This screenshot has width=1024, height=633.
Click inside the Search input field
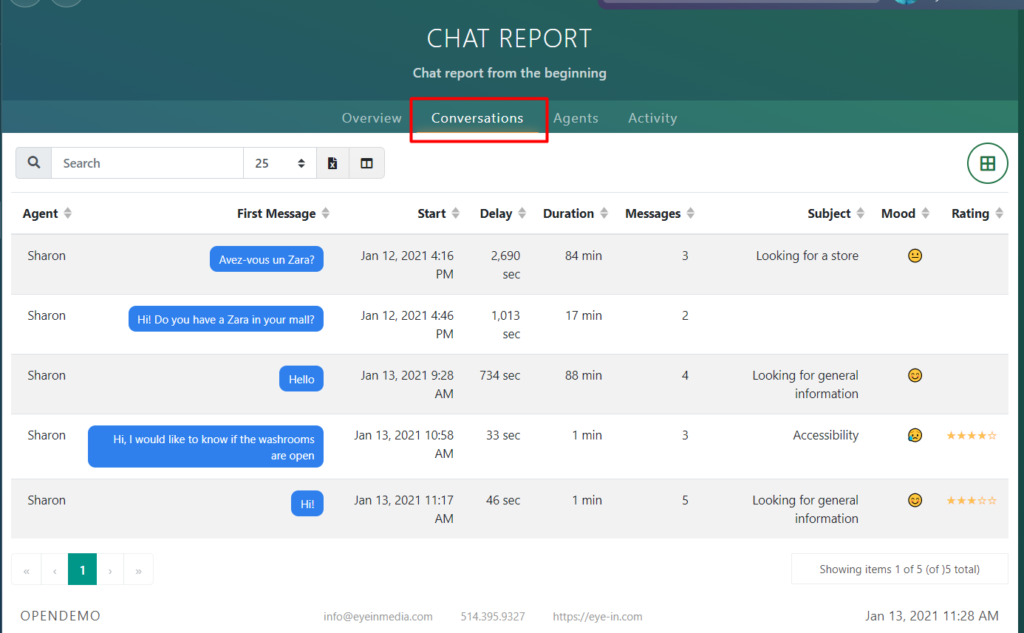point(147,163)
